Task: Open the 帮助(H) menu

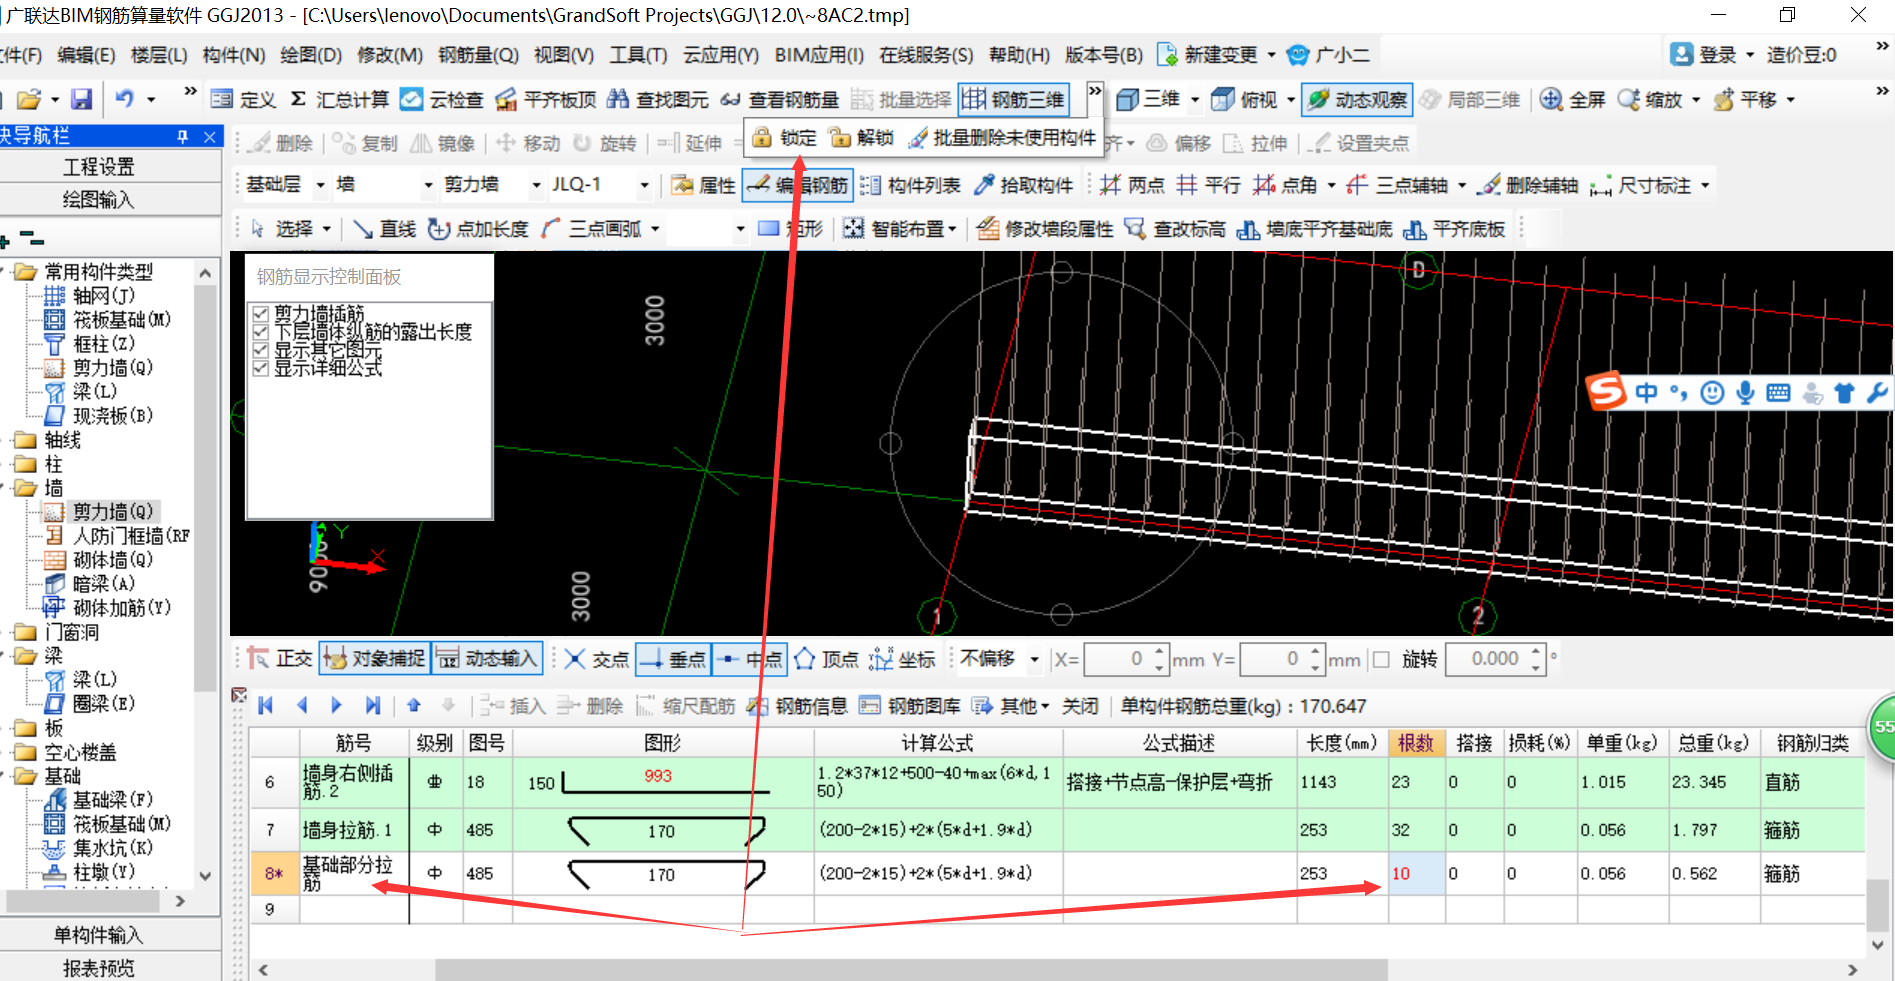Action: (1019, 55)
